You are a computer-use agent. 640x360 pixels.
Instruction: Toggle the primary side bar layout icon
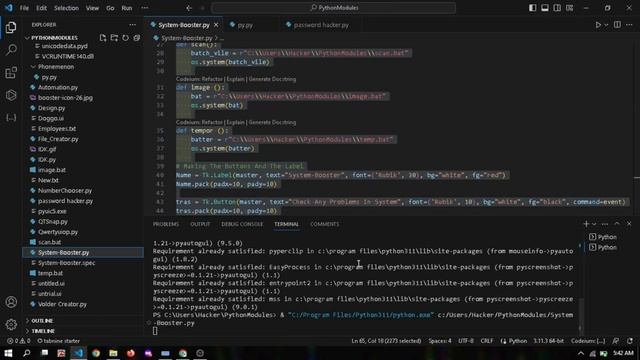coord(532,8)
